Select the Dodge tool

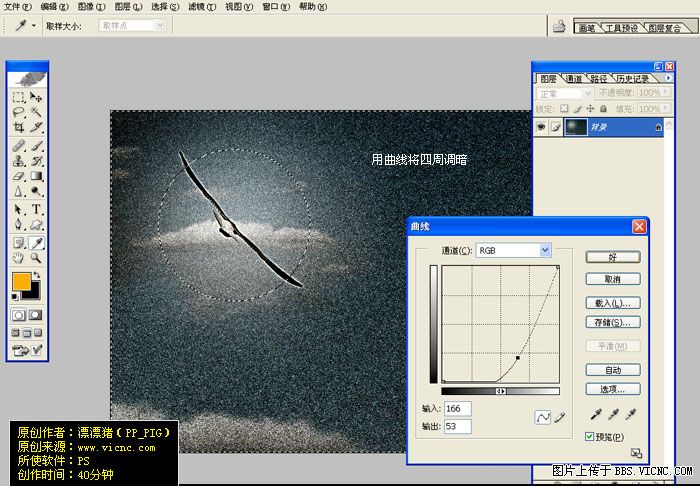[36, 191]
